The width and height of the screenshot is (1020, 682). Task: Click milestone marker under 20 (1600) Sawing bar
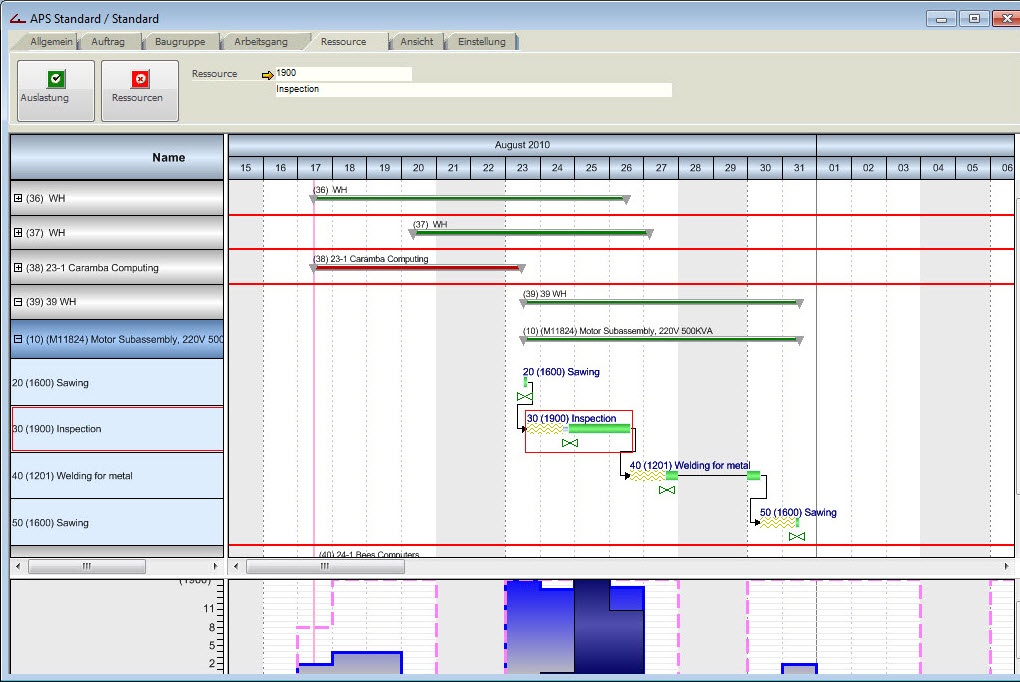click(x=524, y=396)
